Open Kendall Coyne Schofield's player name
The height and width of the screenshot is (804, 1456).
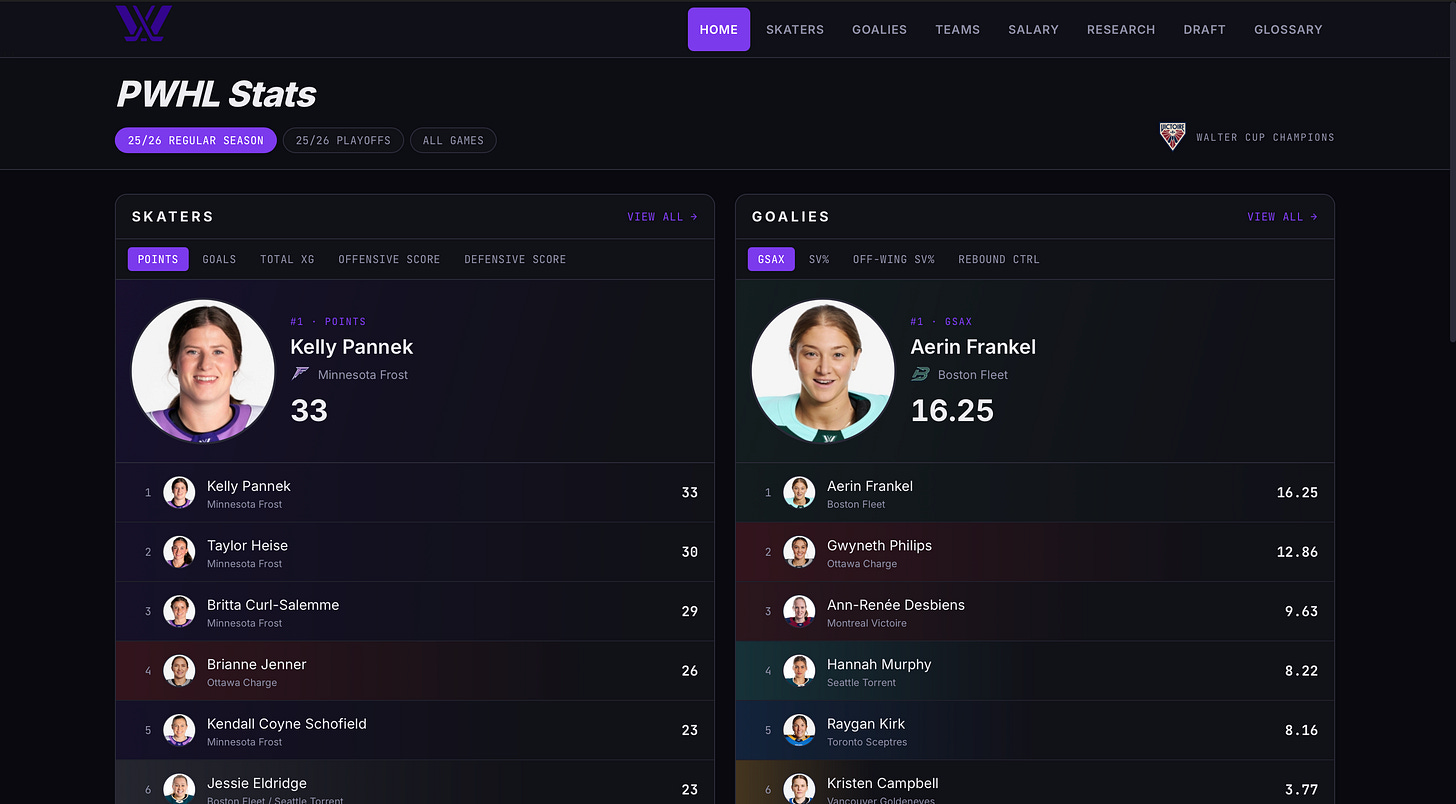click(x=287, y=723)
